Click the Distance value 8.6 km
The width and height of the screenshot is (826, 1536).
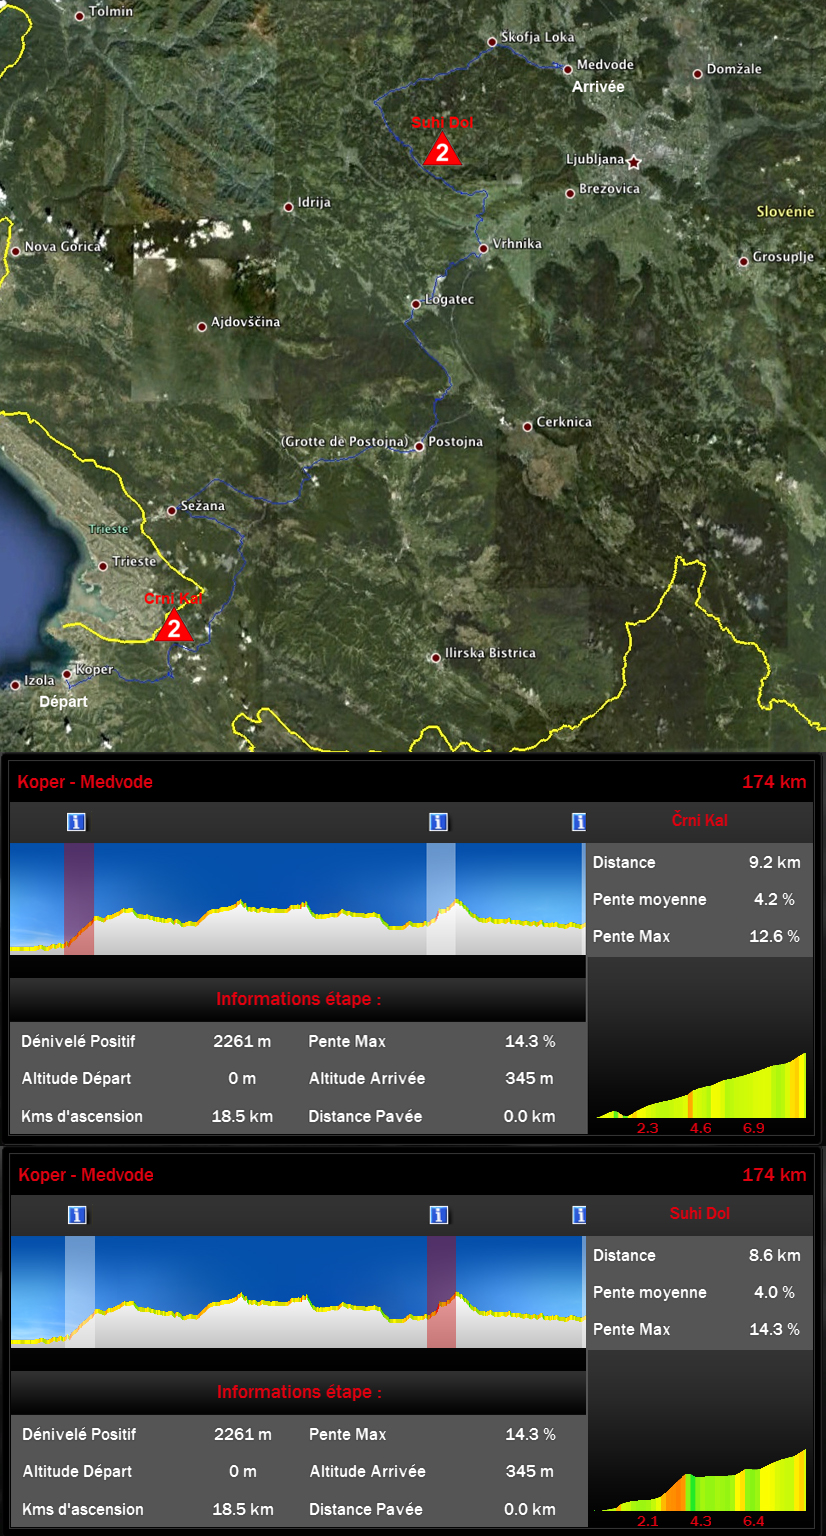pos(774,1255)
